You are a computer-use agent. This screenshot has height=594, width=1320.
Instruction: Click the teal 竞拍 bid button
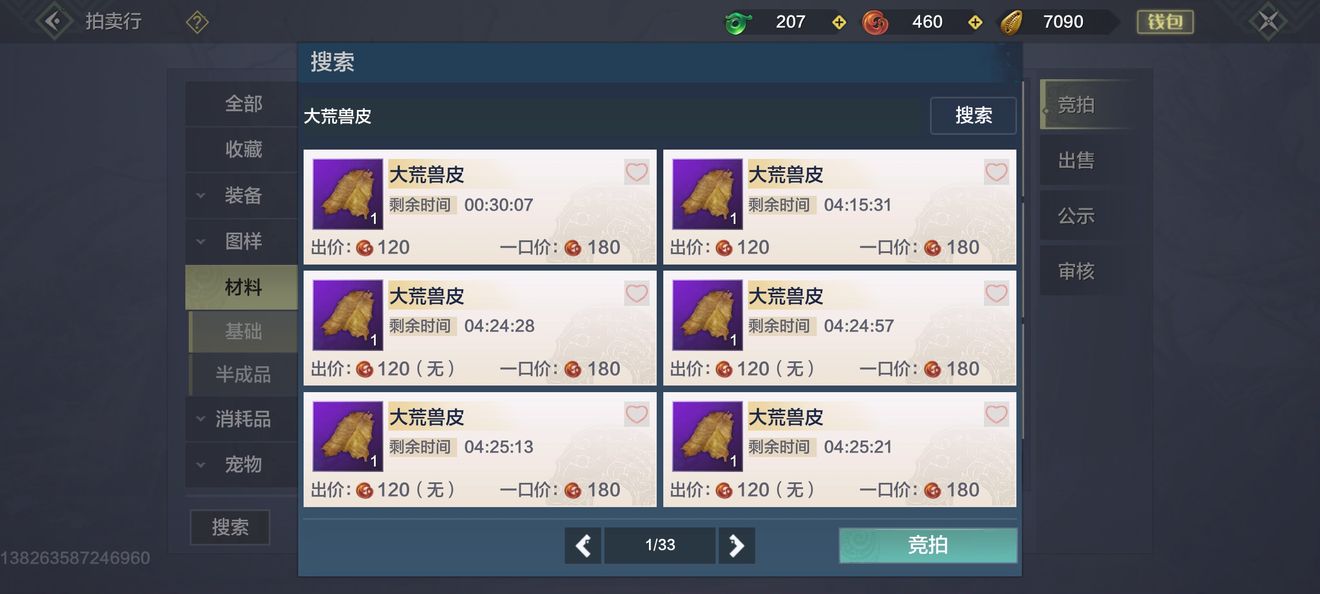point(928,545)
